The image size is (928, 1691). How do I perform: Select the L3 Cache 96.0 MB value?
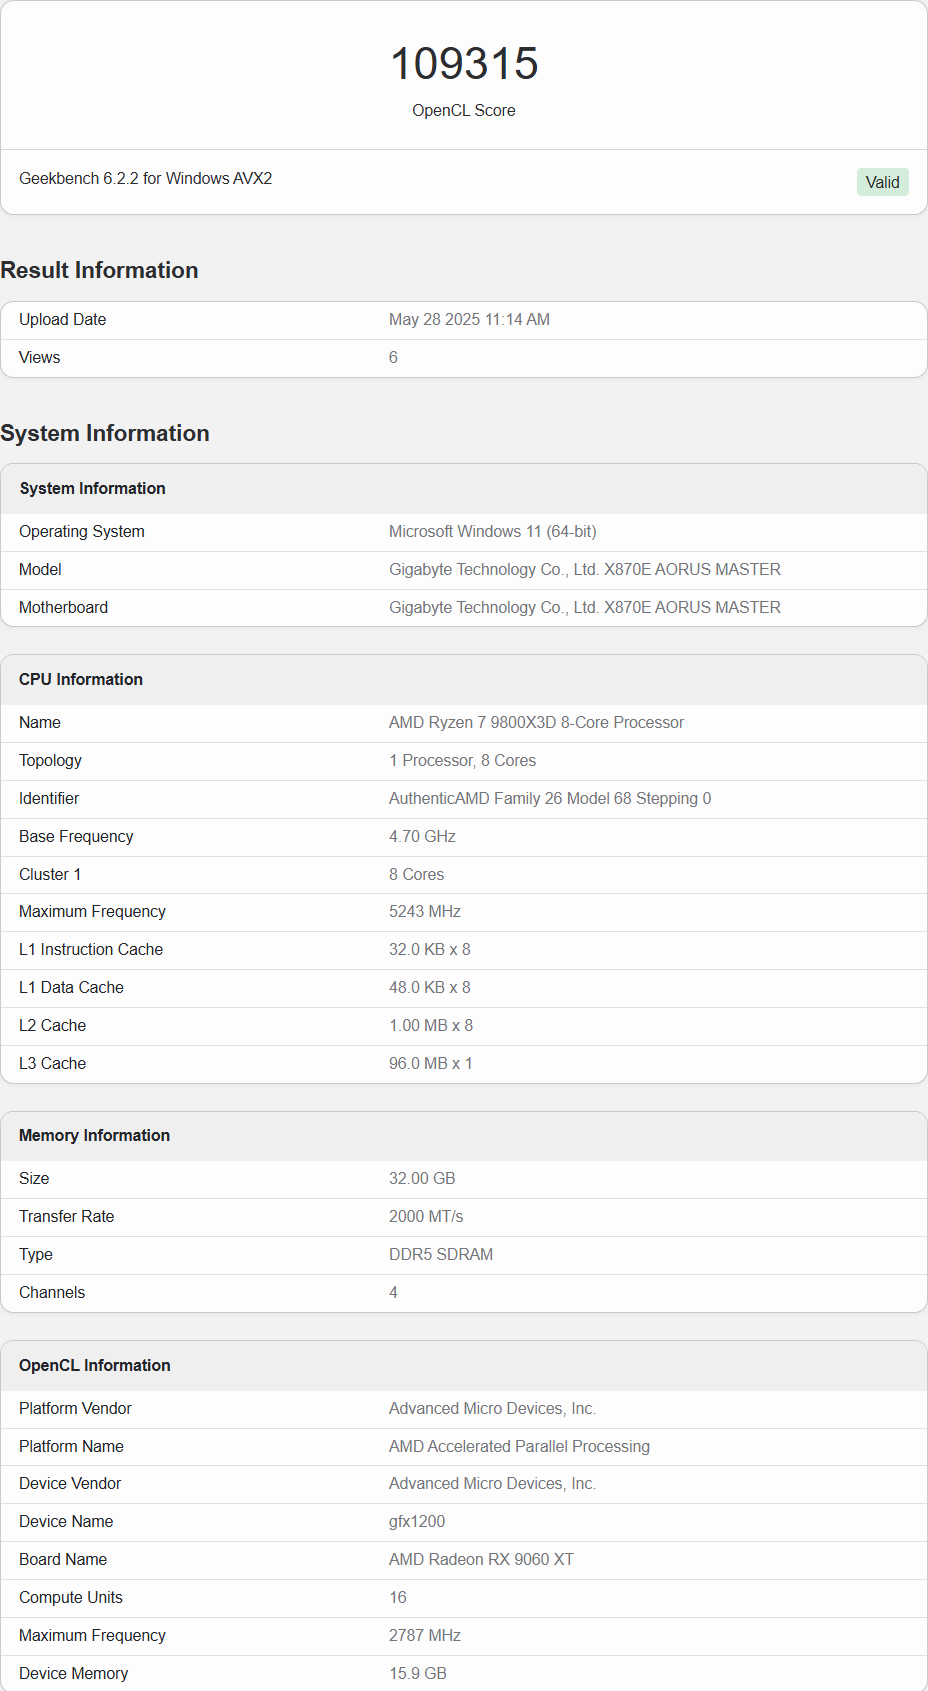coord(430,1063)
